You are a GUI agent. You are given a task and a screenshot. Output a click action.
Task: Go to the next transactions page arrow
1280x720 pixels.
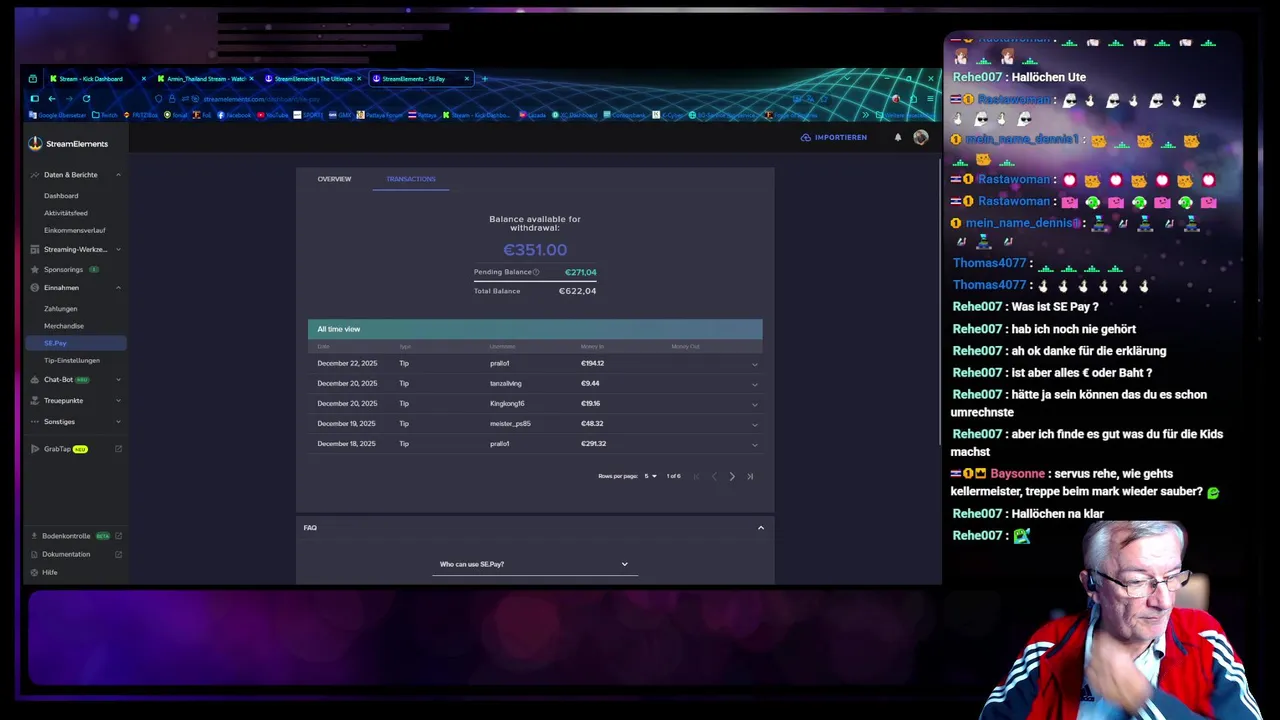point(732,476)
